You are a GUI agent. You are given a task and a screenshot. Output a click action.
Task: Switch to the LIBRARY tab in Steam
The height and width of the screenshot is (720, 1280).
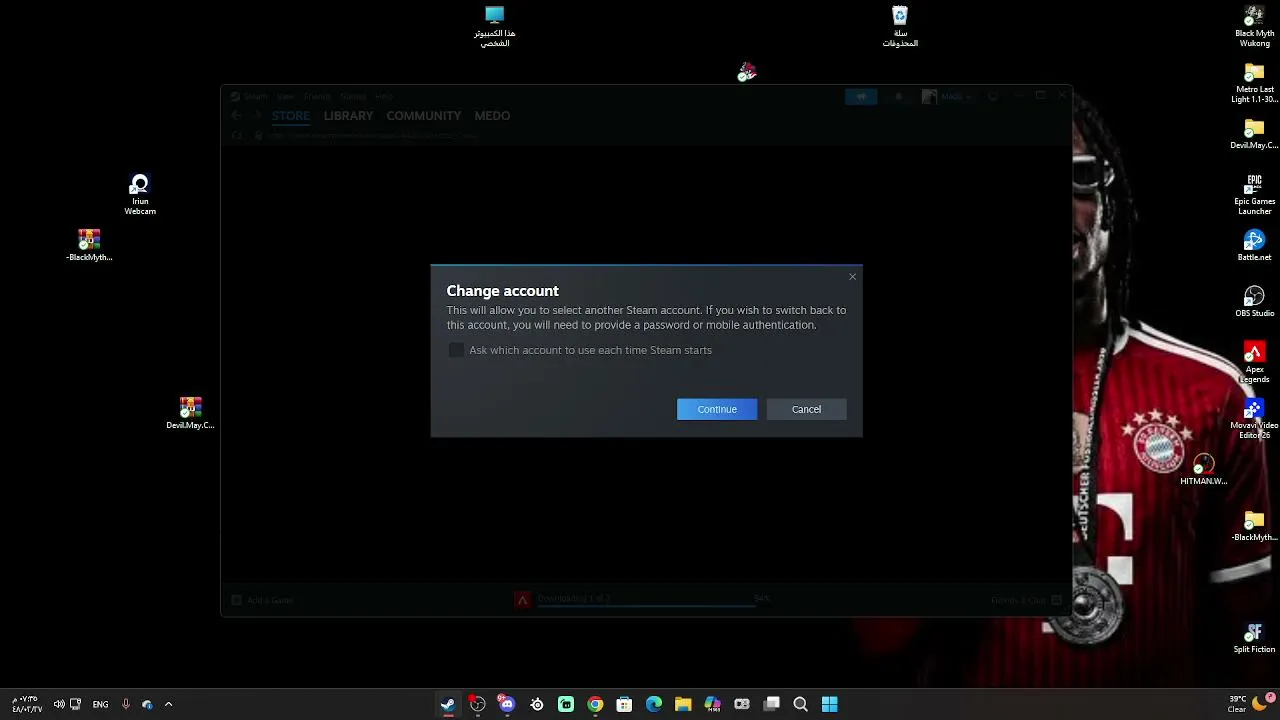[x=348, y=116]
